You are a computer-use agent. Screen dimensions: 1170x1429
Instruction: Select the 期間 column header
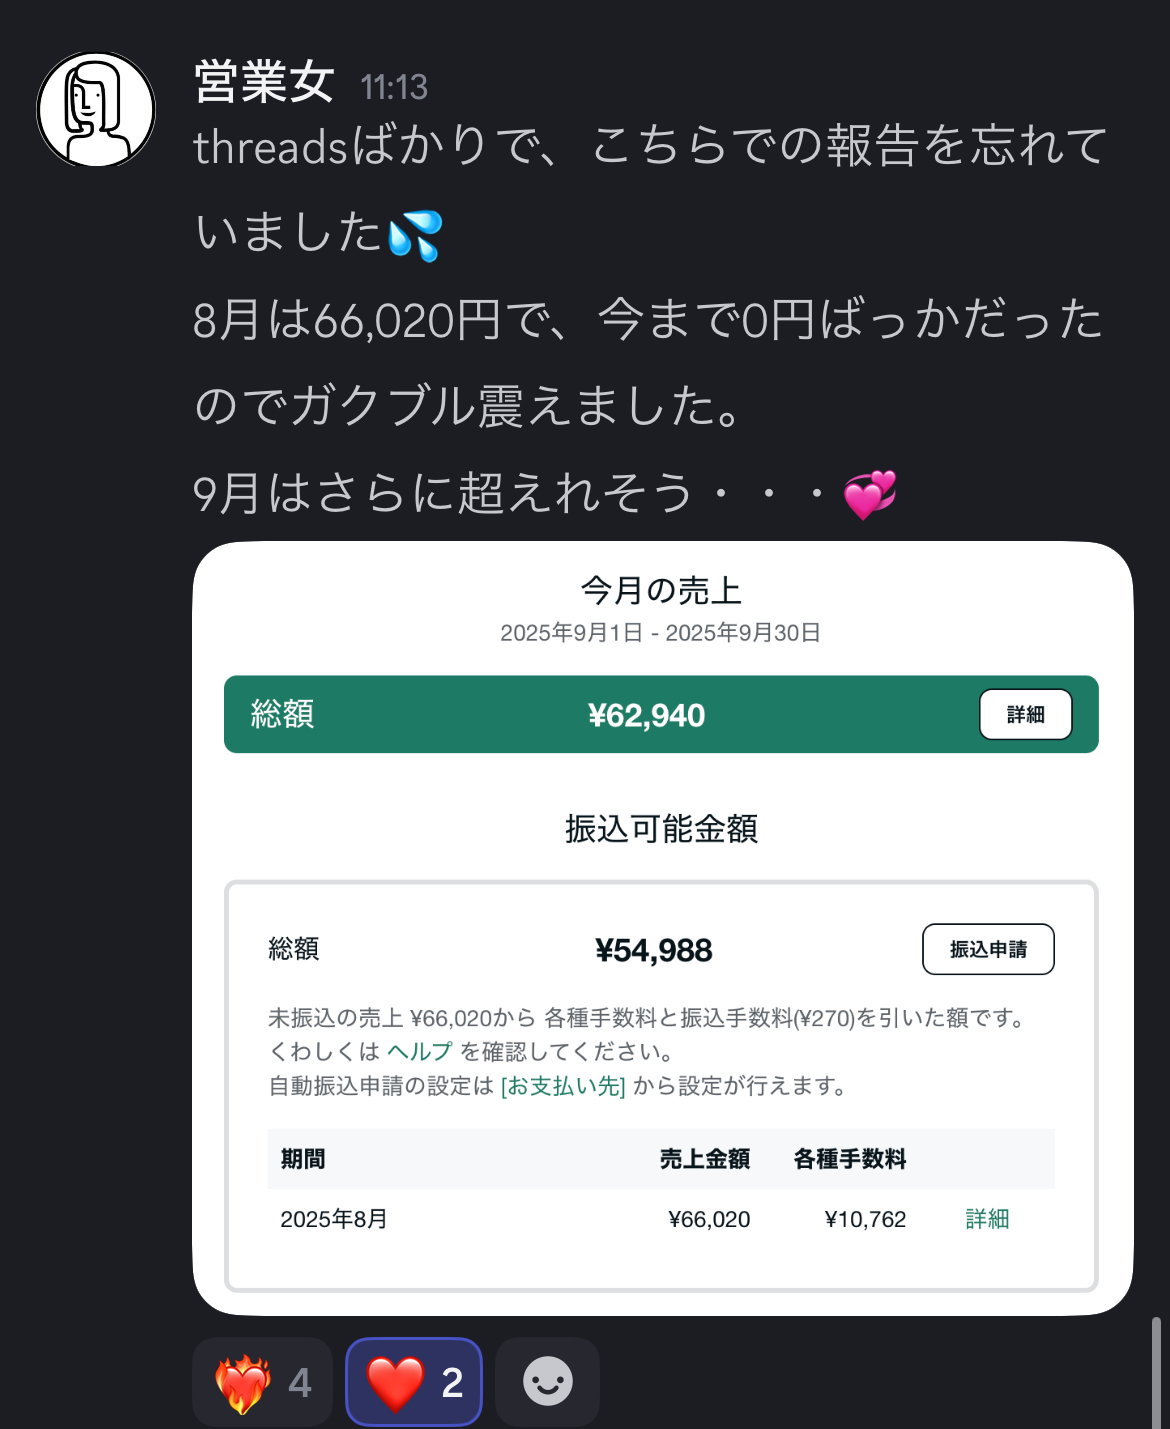[303, 1159]
